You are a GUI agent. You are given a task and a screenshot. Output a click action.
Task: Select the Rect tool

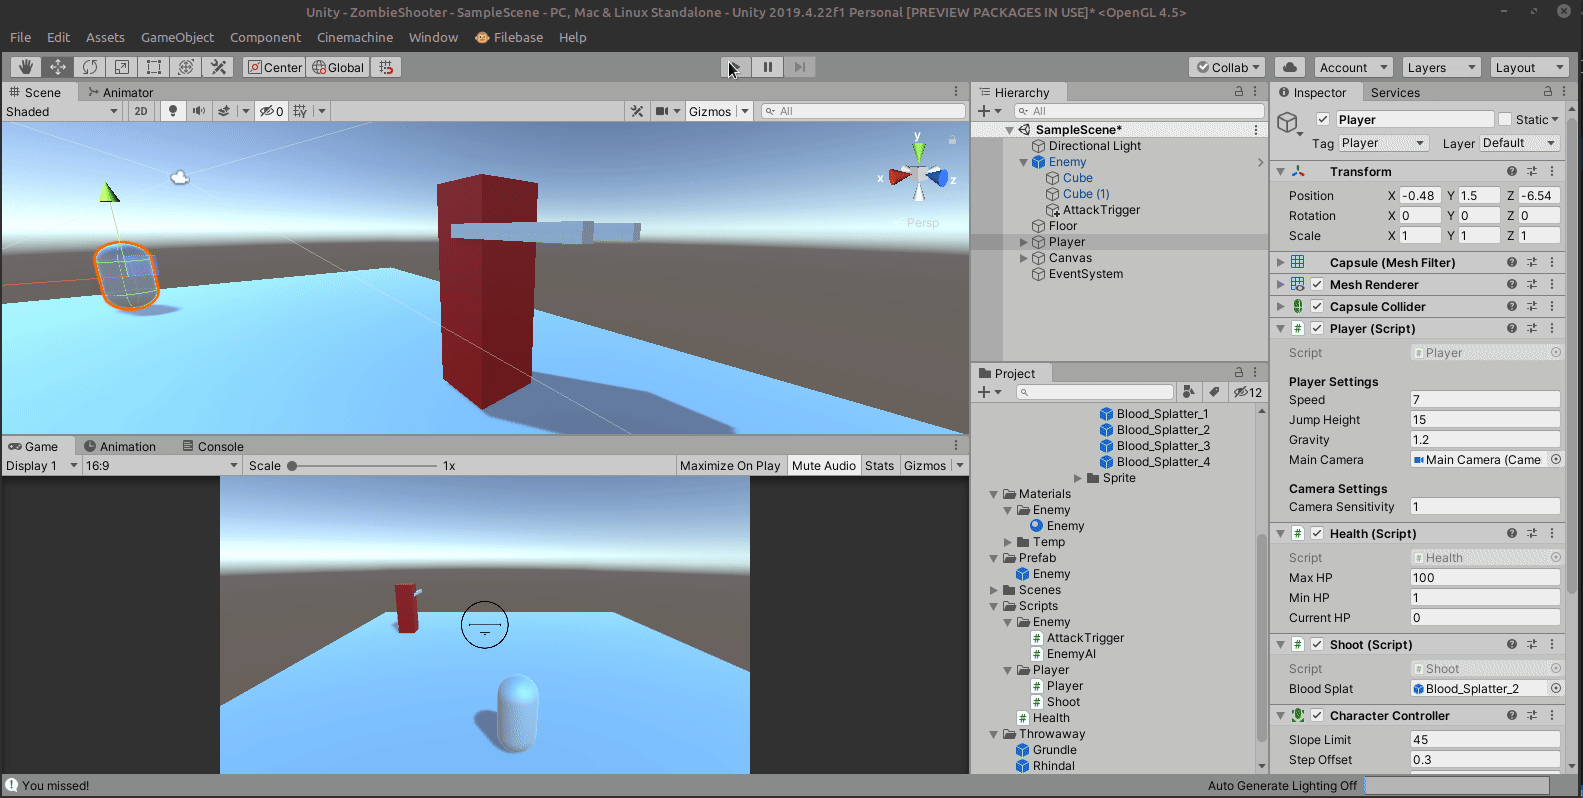coord(154,67)
